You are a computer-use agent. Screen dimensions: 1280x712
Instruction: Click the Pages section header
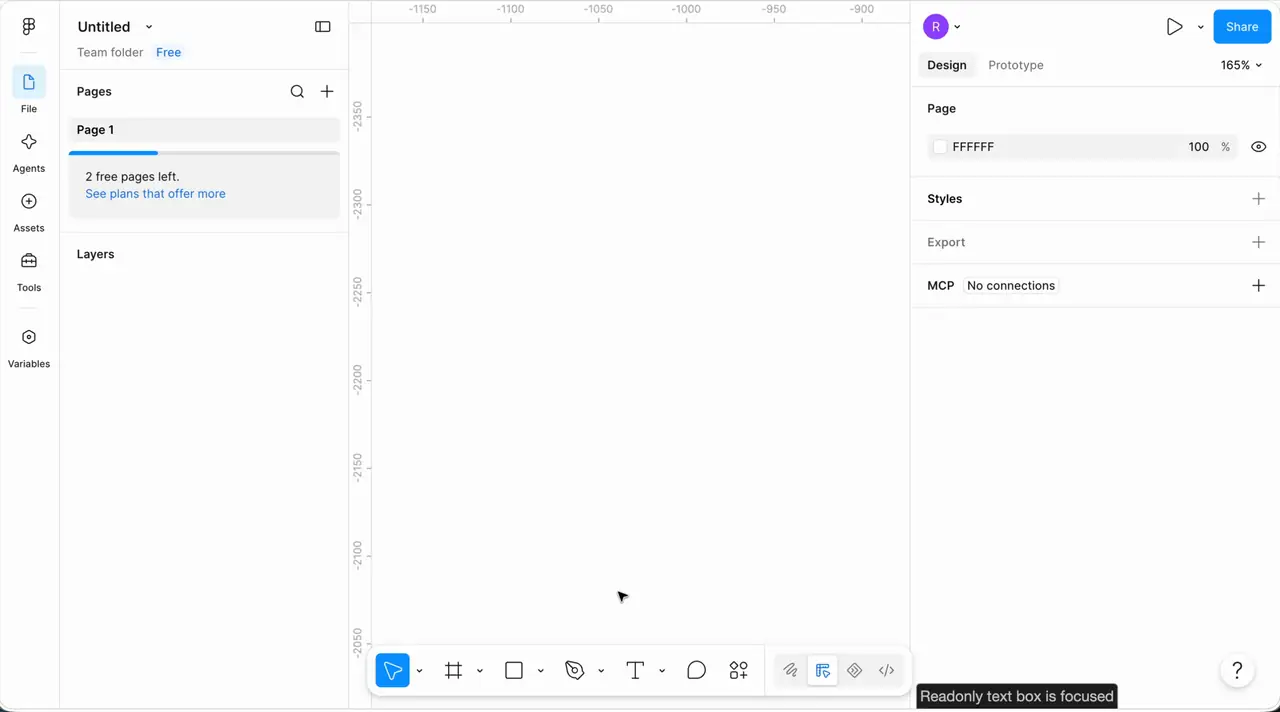(x=94, y=91)
